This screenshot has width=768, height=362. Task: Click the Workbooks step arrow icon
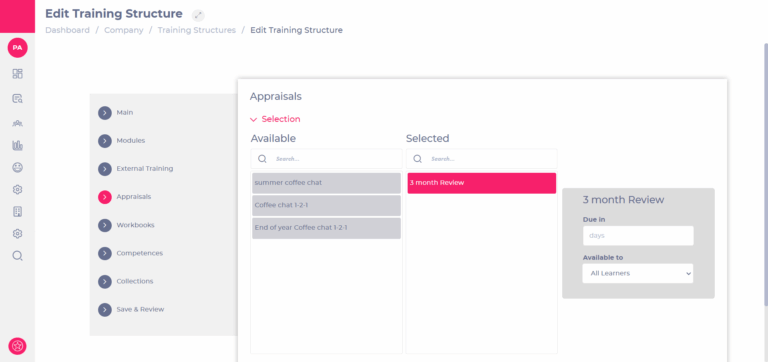tap(105, 225)
